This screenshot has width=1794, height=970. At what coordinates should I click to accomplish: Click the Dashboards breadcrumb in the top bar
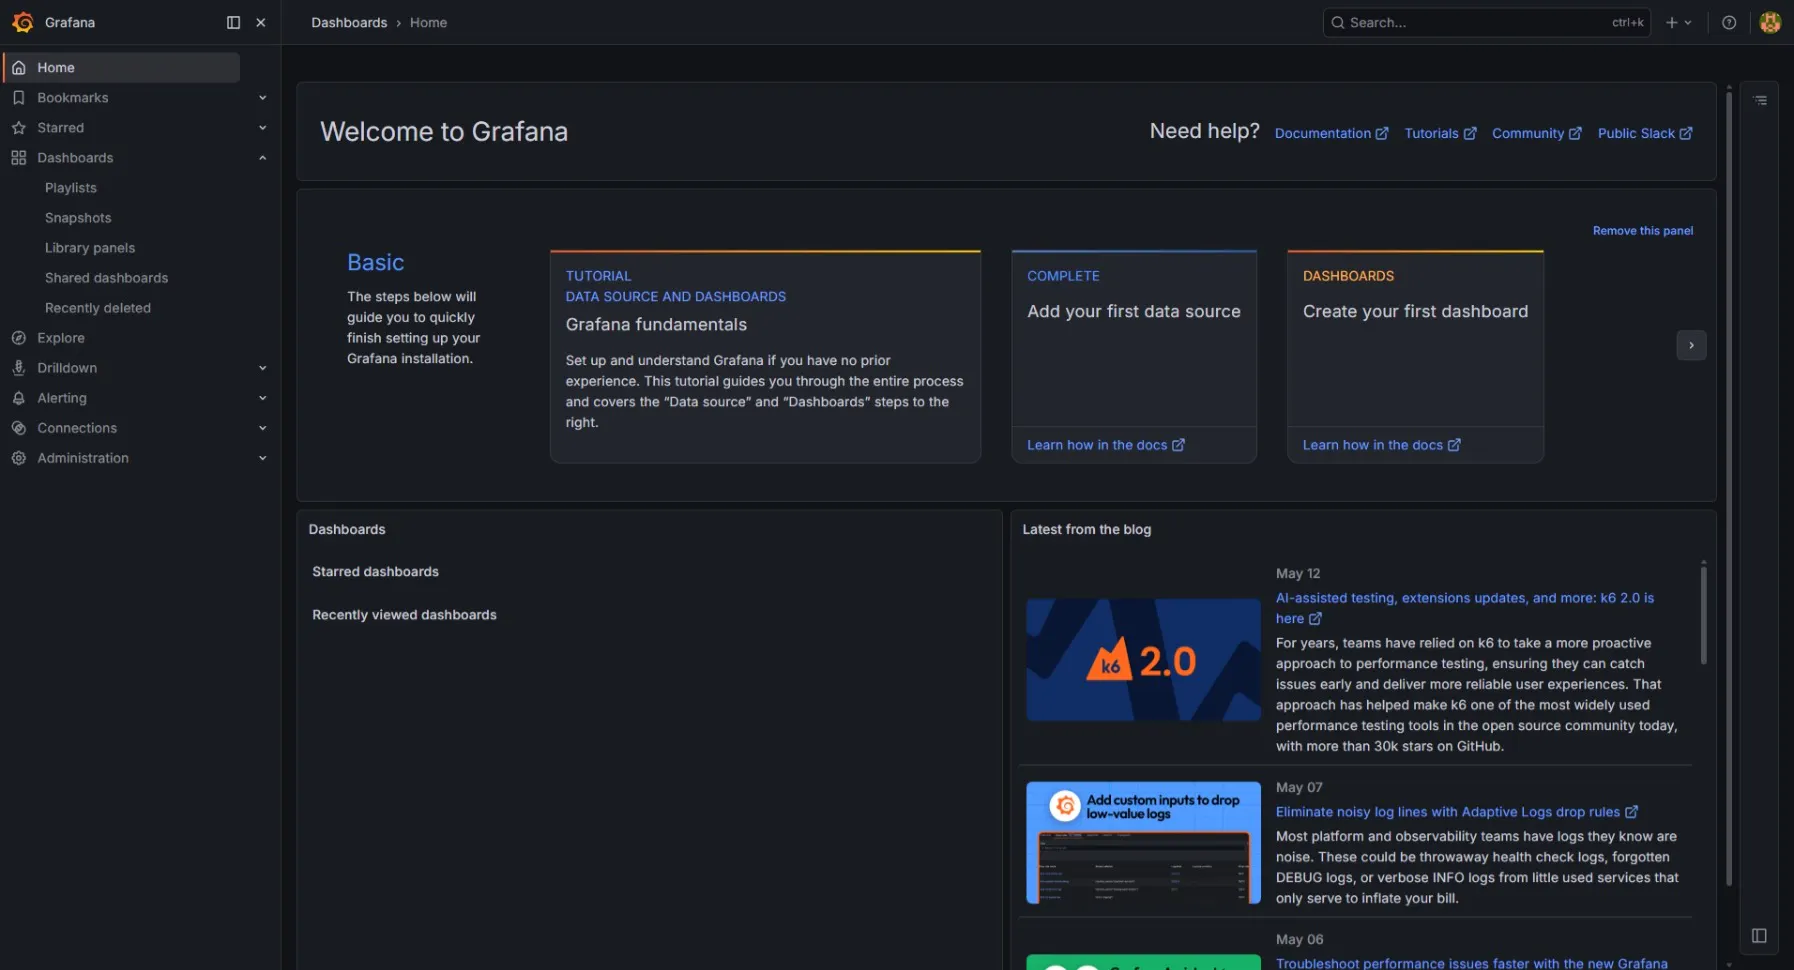[x=349, y=22]
